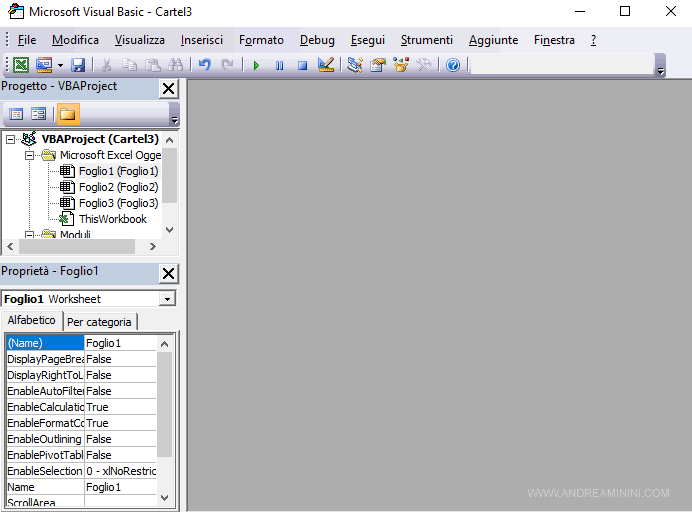Close the Proprietà - Foglio1 panel
Image resolution: width=692 pixels, height=513 pixels.
[168, 274]
